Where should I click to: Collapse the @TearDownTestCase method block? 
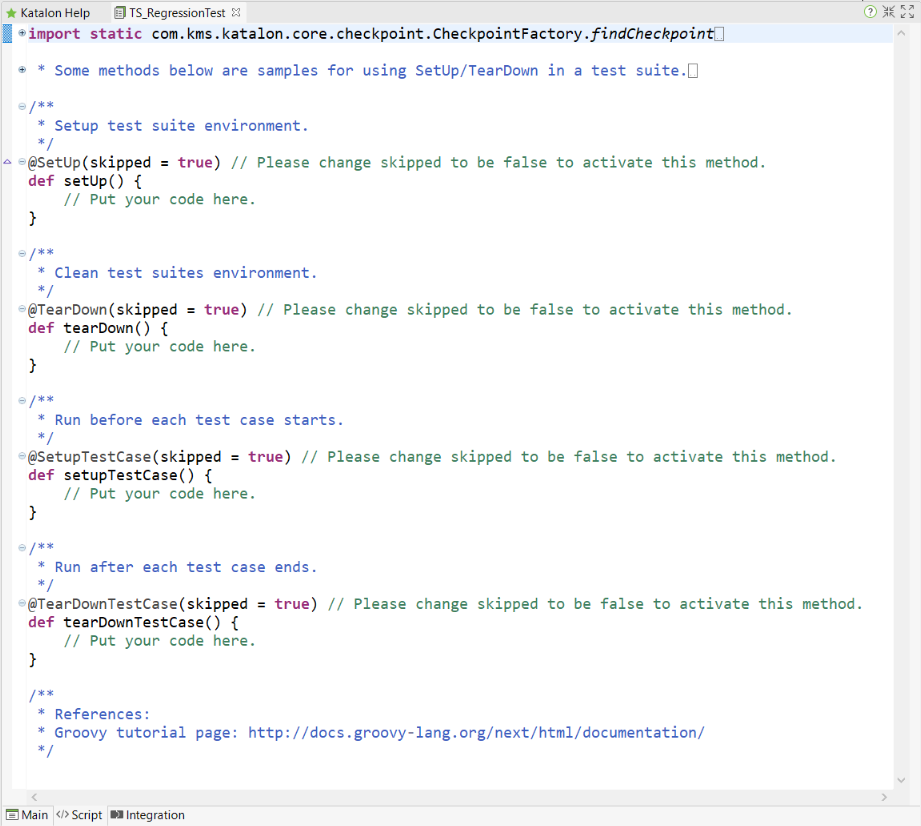tap(22, 603)
